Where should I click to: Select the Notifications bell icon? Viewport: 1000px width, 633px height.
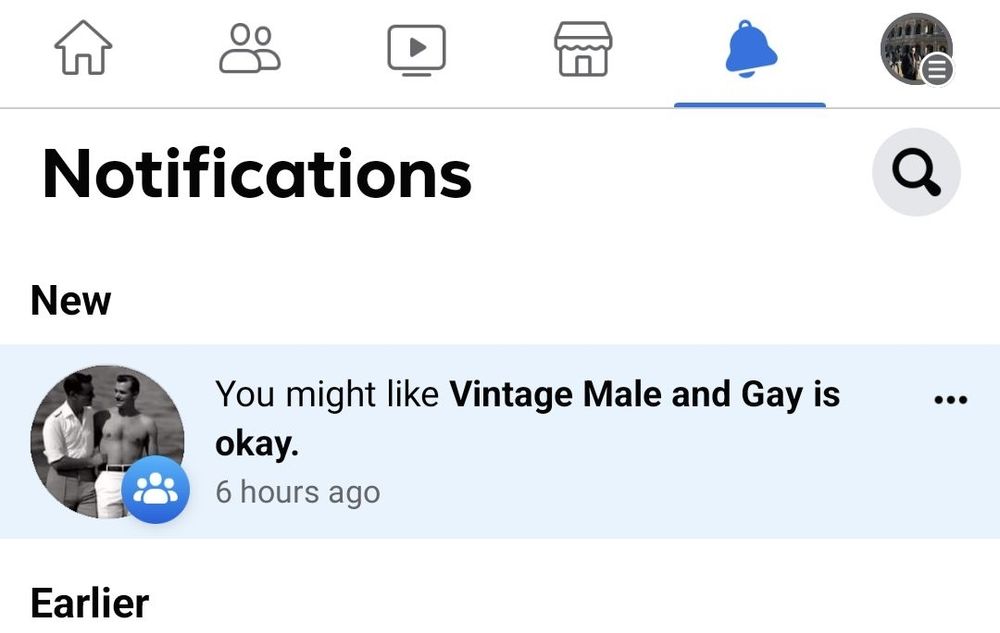point(751,48)
